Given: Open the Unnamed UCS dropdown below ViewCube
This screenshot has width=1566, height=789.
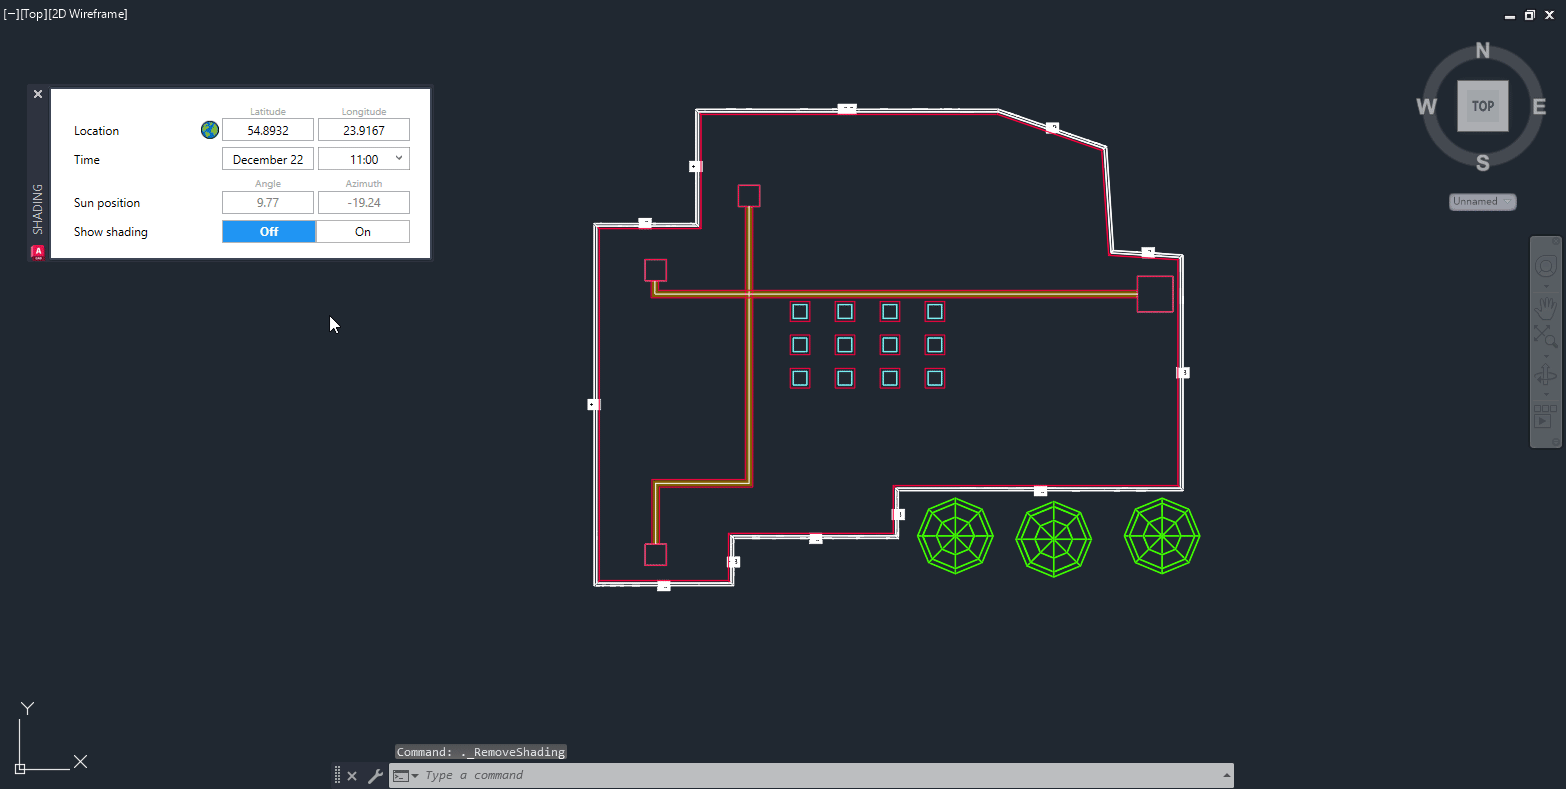Looking at the screenshot, I should [x=1483, y=201].
